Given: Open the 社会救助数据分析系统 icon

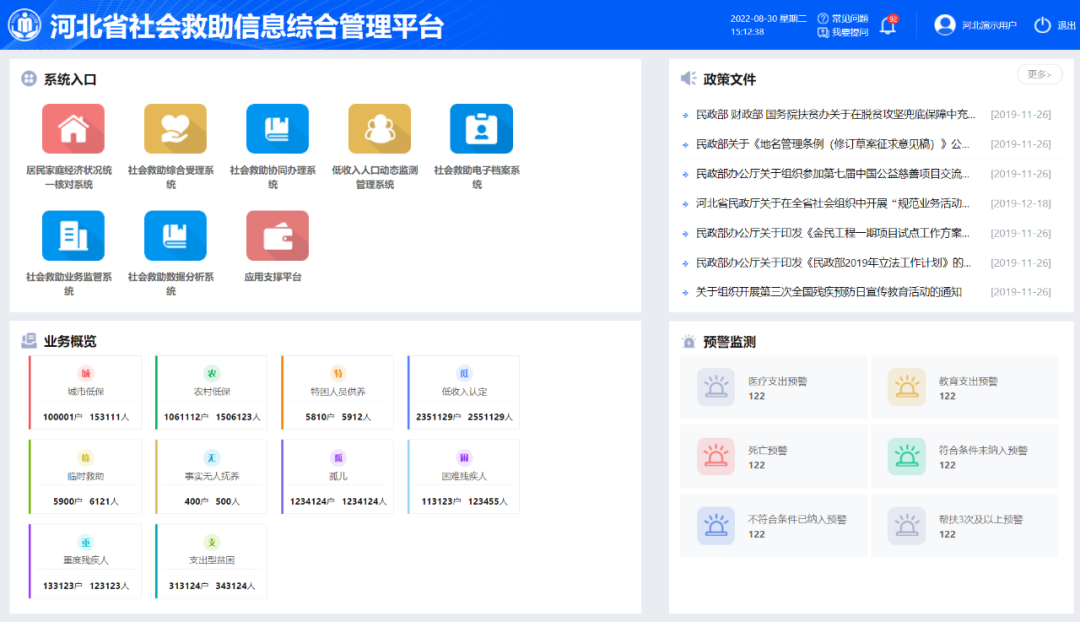Looking at the screenshot, I should click(175, 236).
